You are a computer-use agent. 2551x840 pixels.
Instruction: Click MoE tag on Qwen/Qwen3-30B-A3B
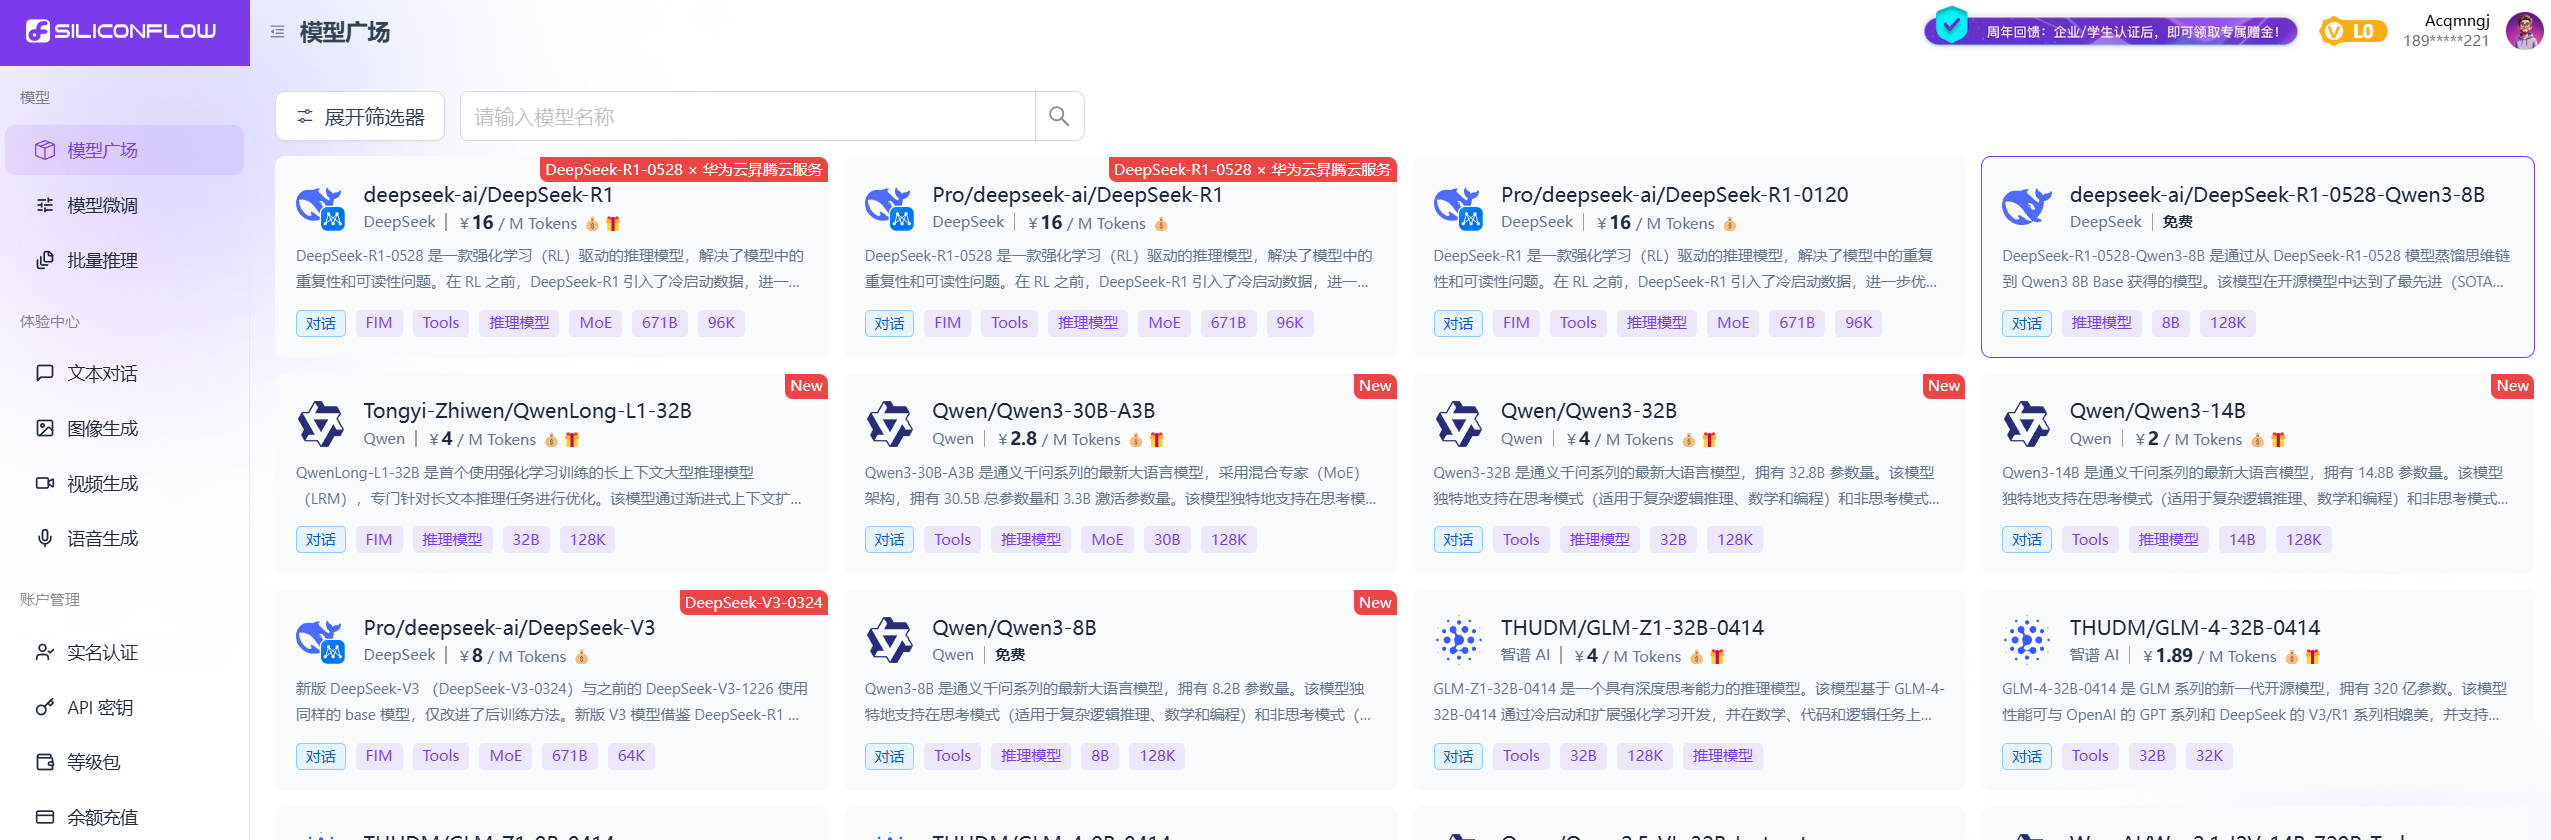[1107, 540]
